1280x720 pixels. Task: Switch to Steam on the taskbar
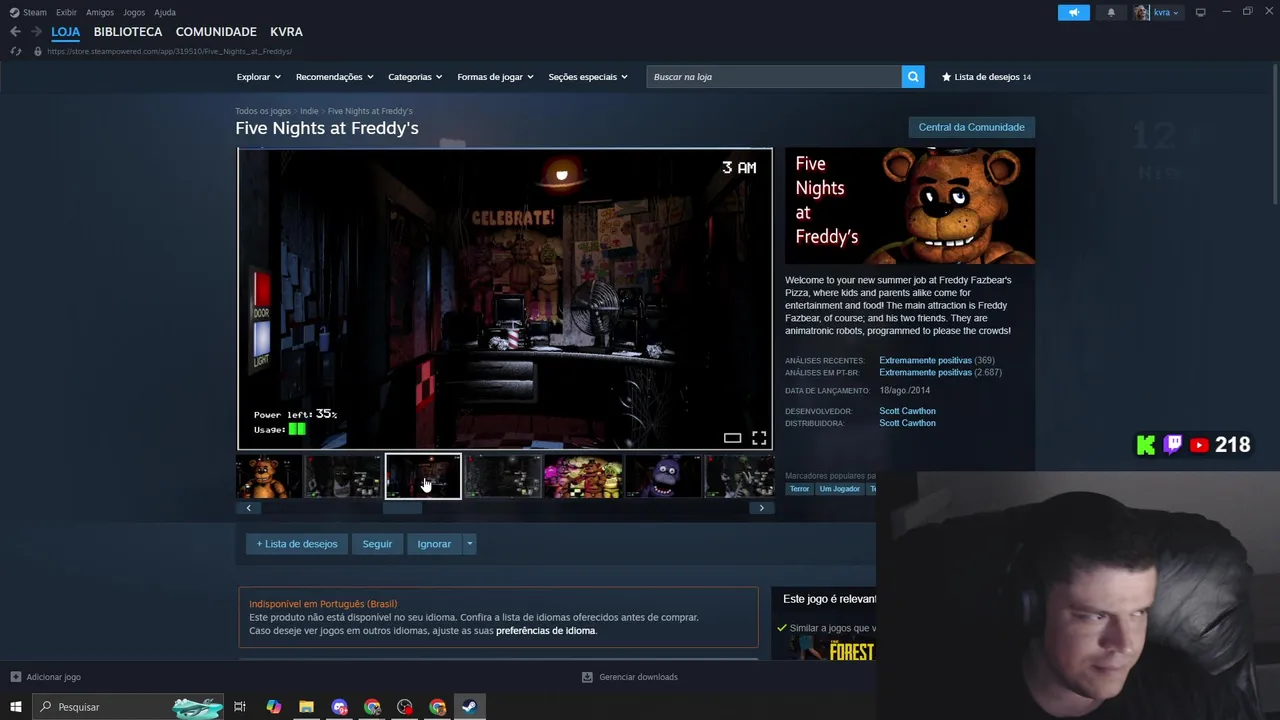(469, 707)
